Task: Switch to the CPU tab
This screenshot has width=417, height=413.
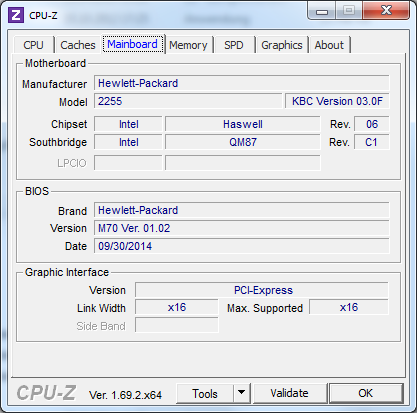Action: [x=33, y=45]
